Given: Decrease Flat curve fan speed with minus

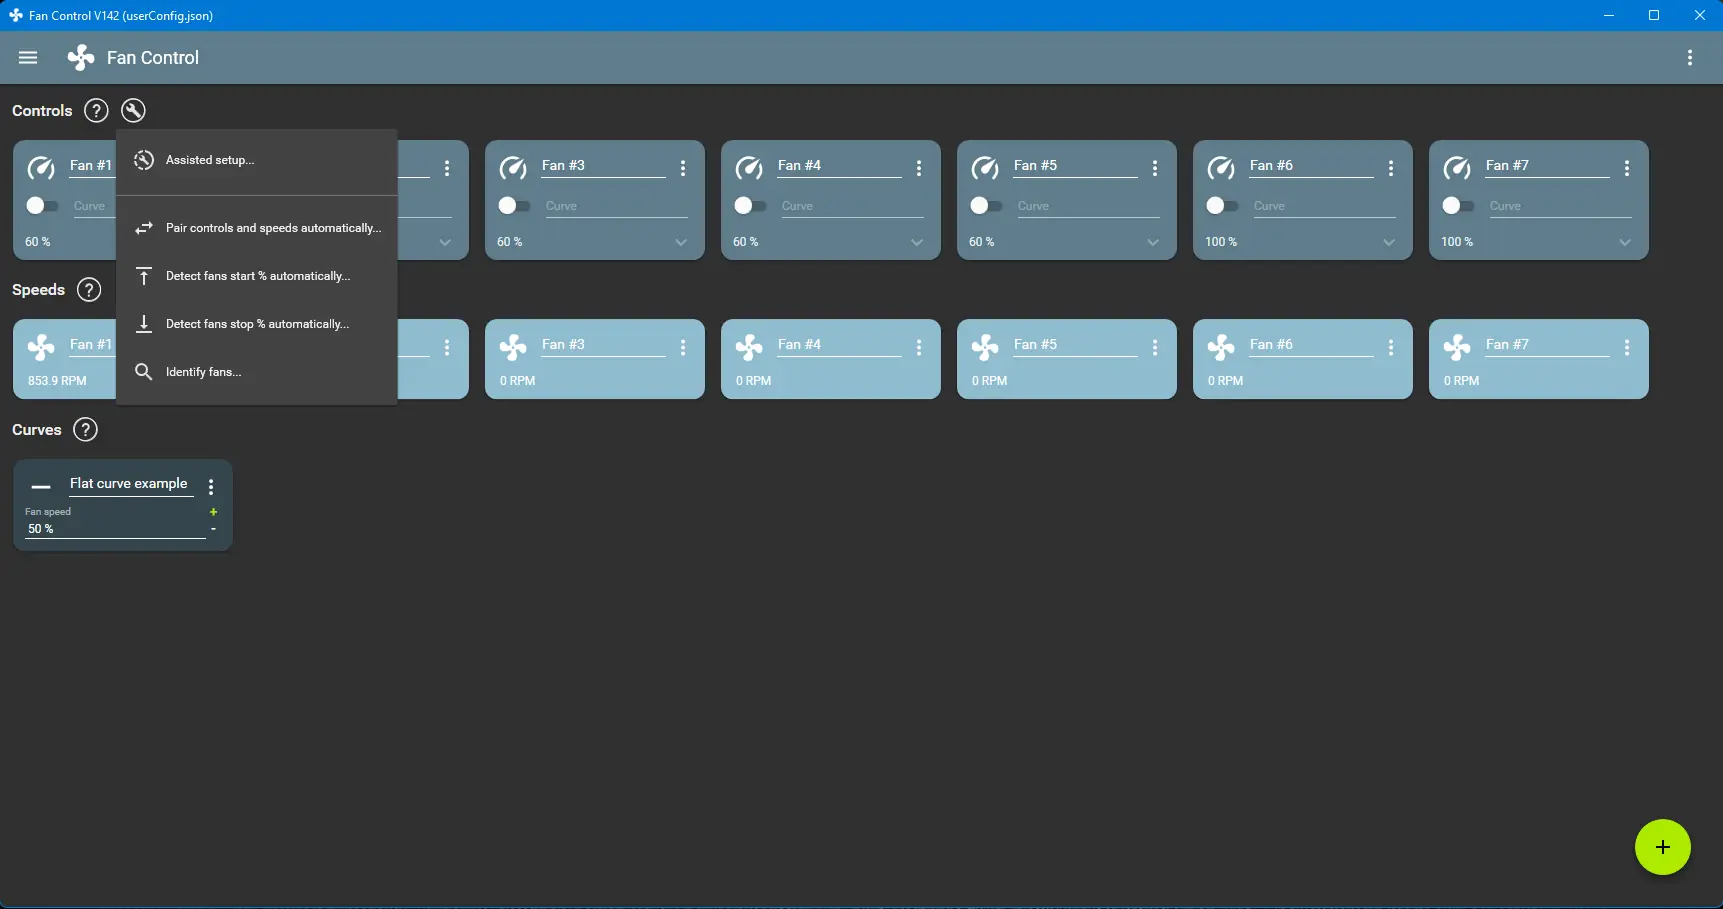Looking at the screenshot, I should coord(213,529).
